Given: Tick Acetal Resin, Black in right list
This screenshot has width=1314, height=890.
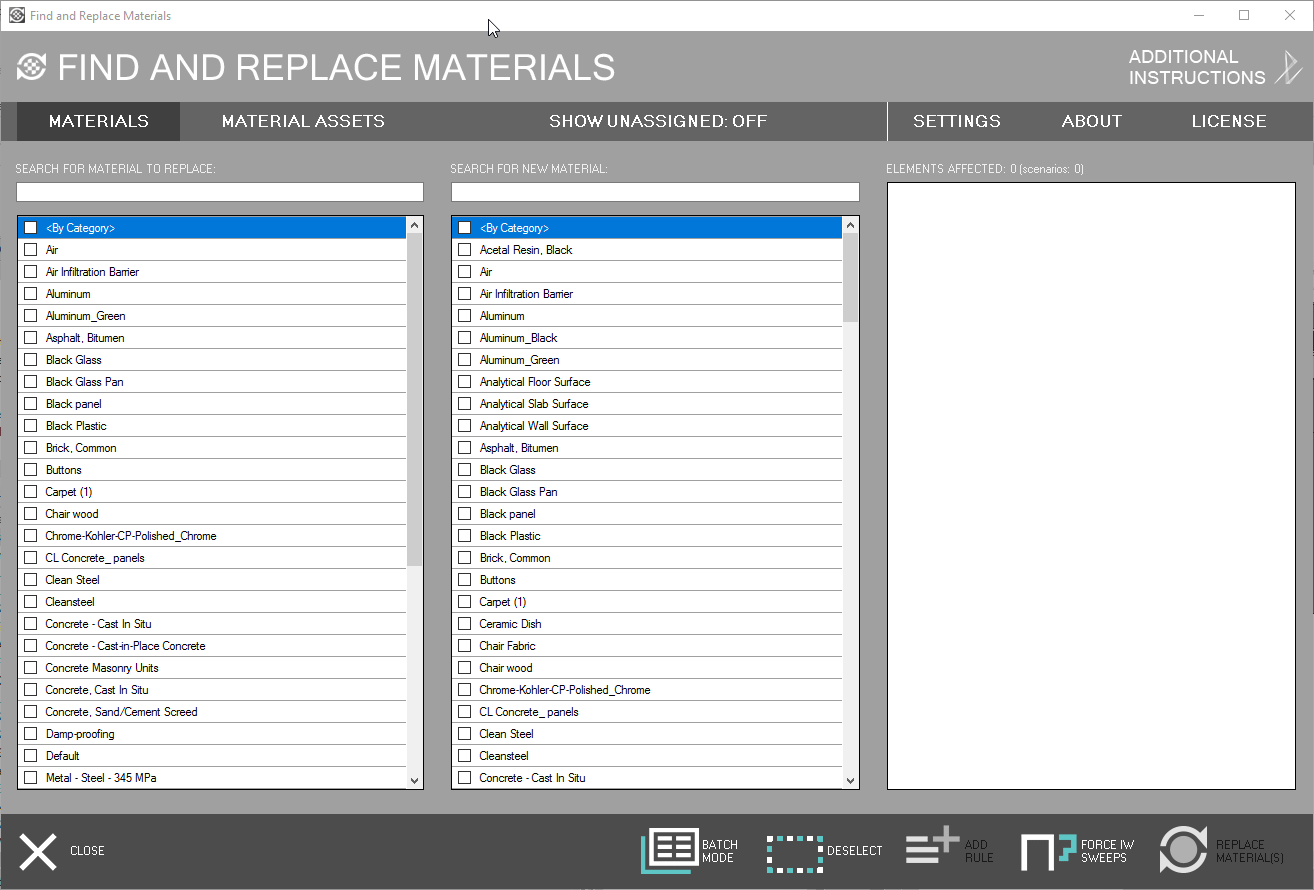Looking at the screenshot, I should click(x=465, y=250).
